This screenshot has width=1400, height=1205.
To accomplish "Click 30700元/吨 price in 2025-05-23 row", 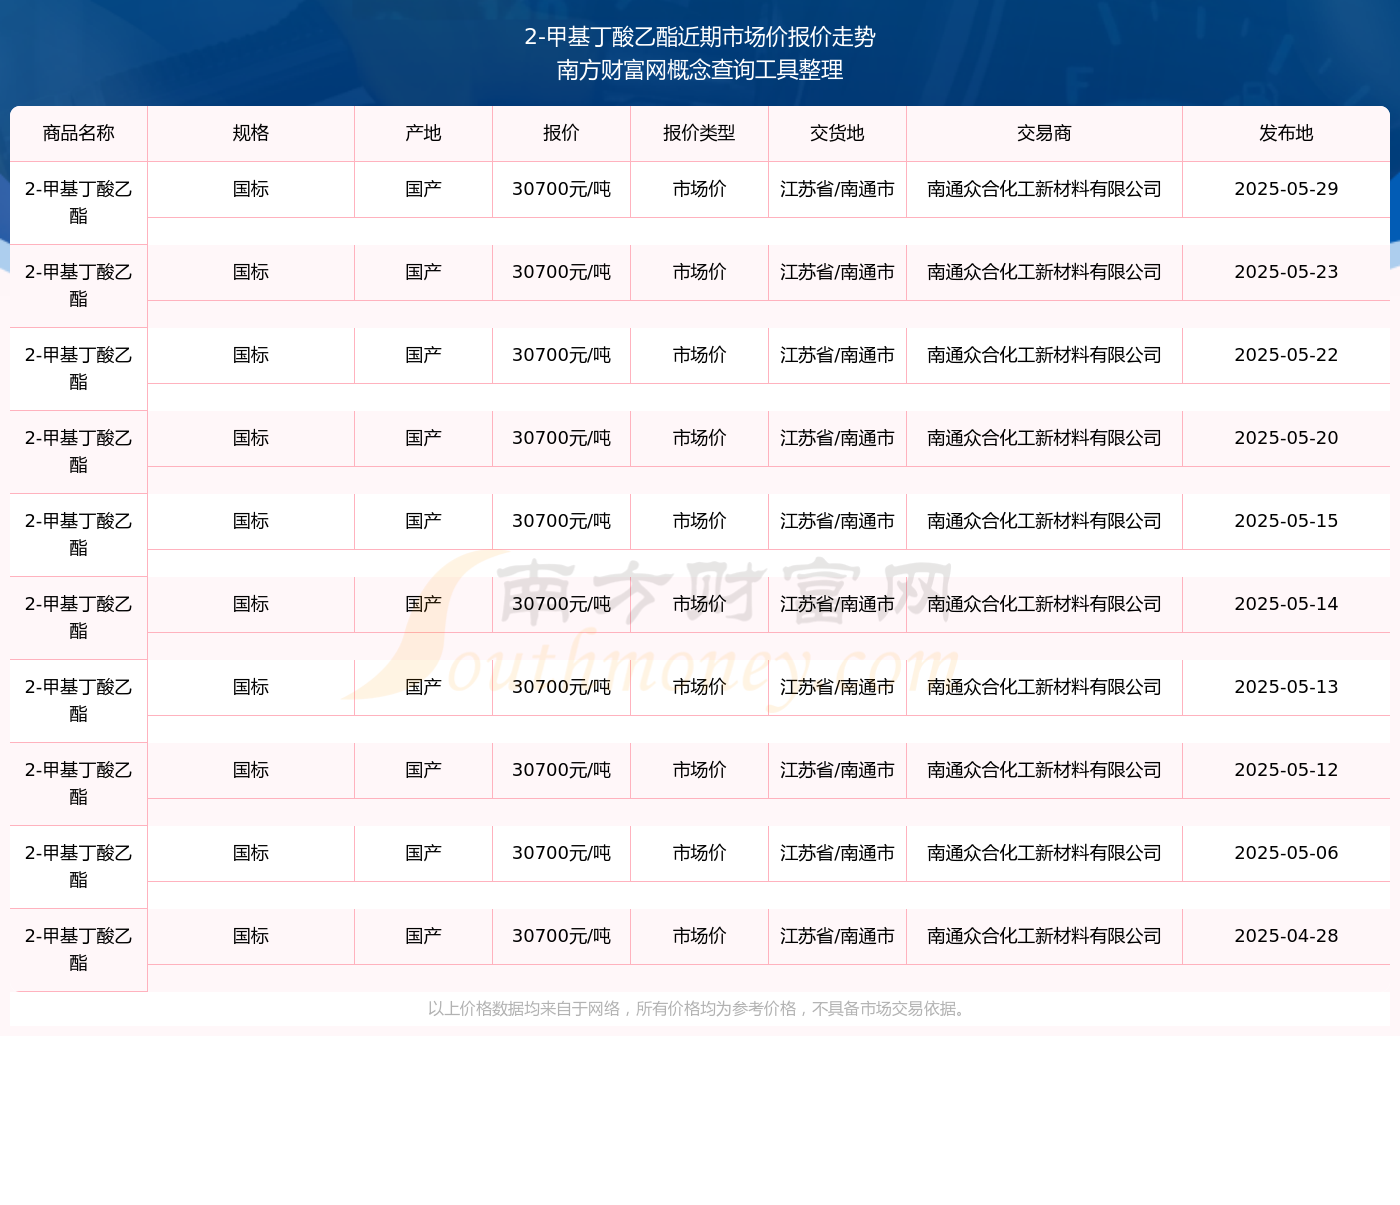I will 562,272.
